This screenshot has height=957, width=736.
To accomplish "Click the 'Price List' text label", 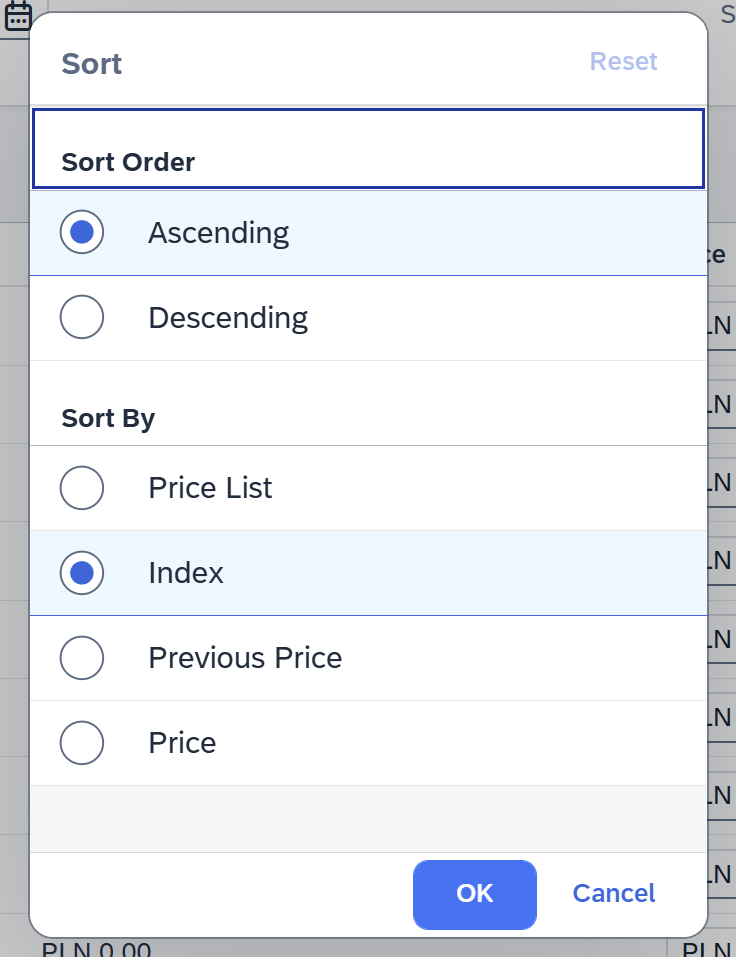I will coord(210,488).
